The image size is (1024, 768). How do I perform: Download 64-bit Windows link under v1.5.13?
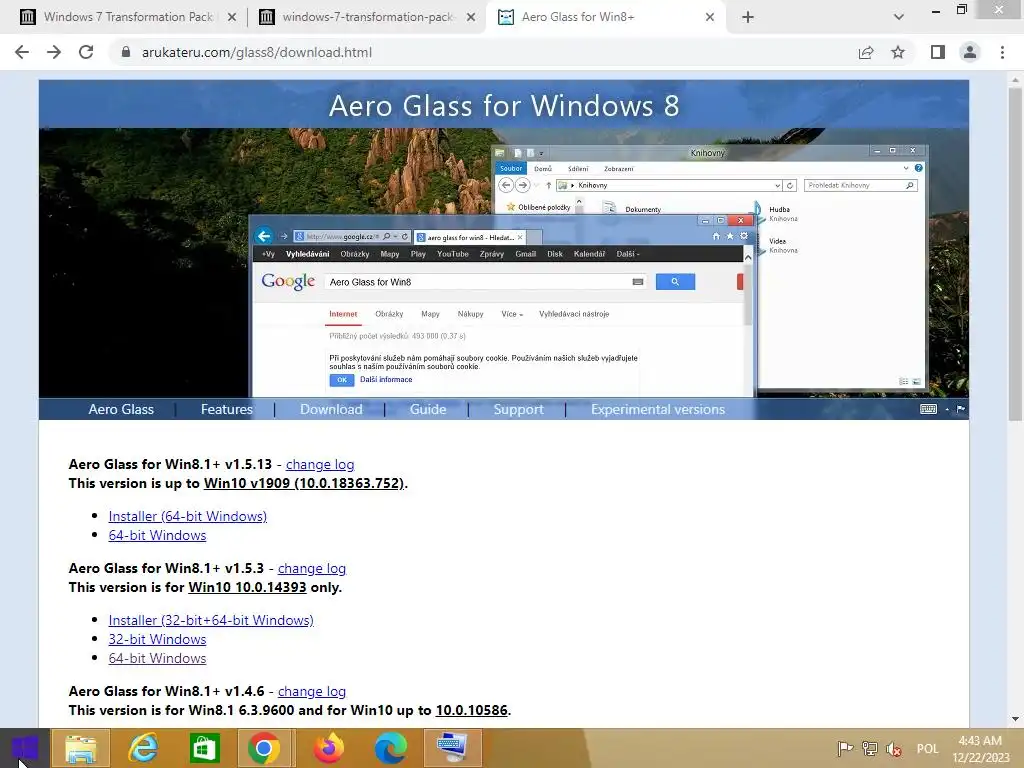(x=157, y=535)
